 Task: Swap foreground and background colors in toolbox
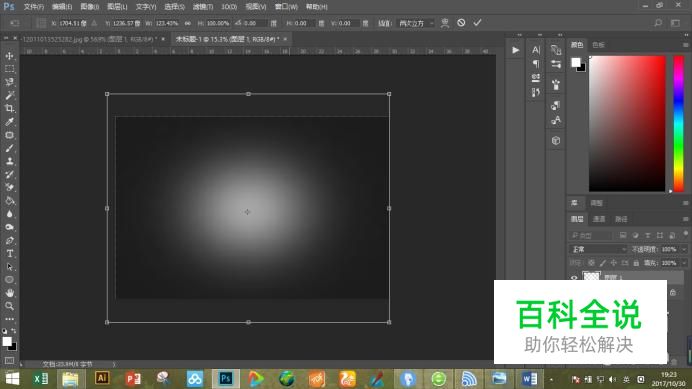click(x=14, y=331)
